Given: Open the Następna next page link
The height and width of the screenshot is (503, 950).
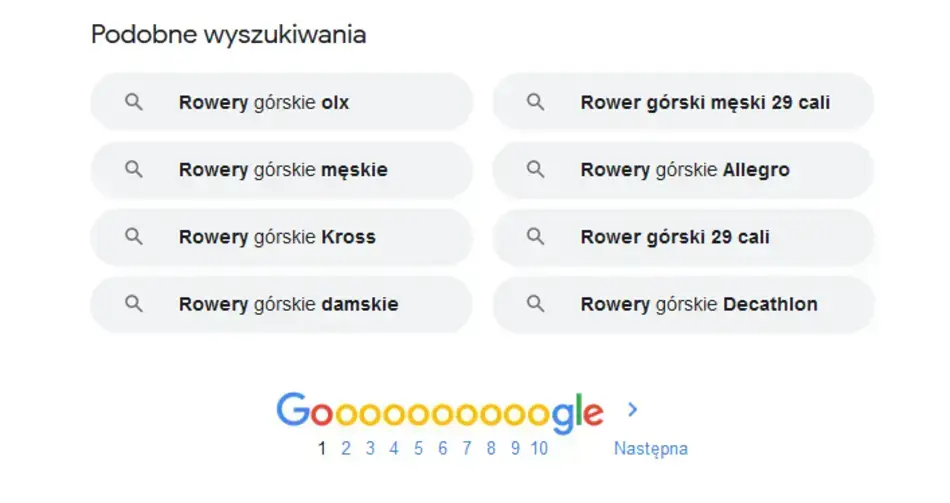Looking at the screenshot, I should click(650, 448).
